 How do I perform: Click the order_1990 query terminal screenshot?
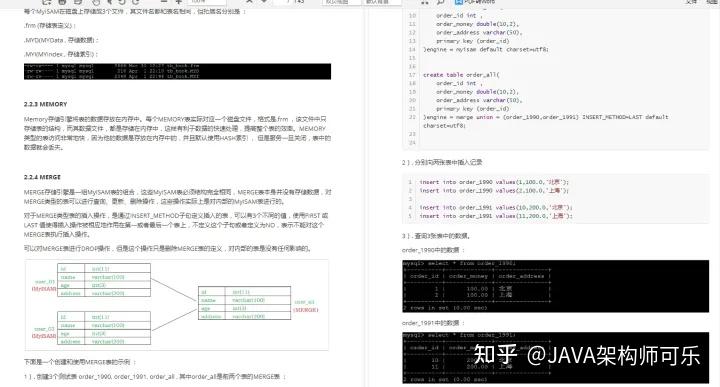(555, 286)
